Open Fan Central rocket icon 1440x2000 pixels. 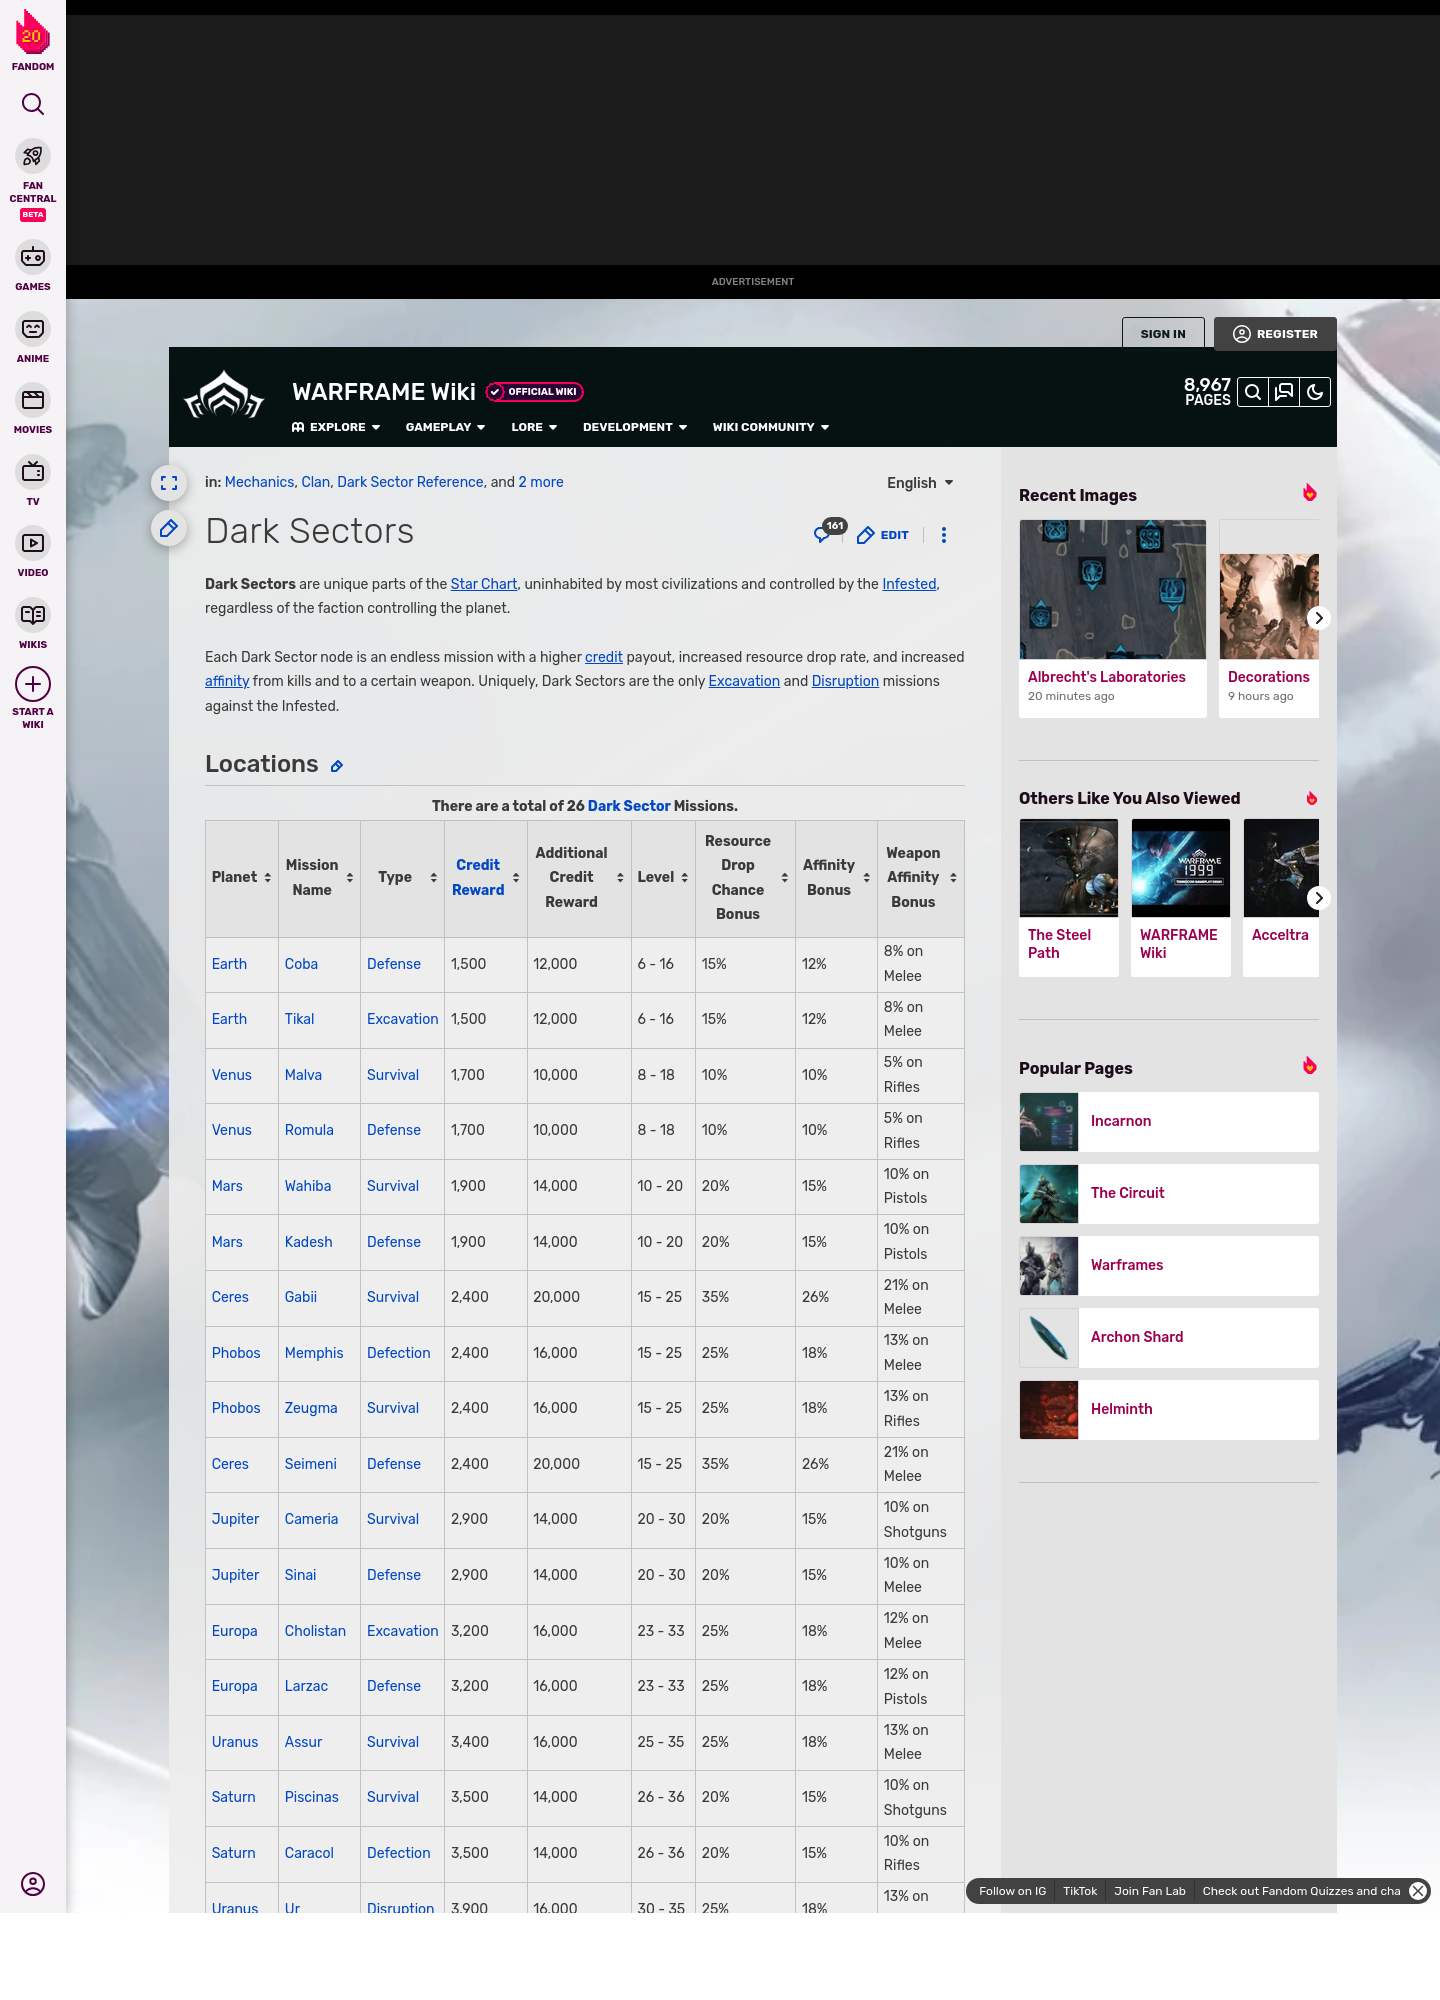click(x=33, y=156)
